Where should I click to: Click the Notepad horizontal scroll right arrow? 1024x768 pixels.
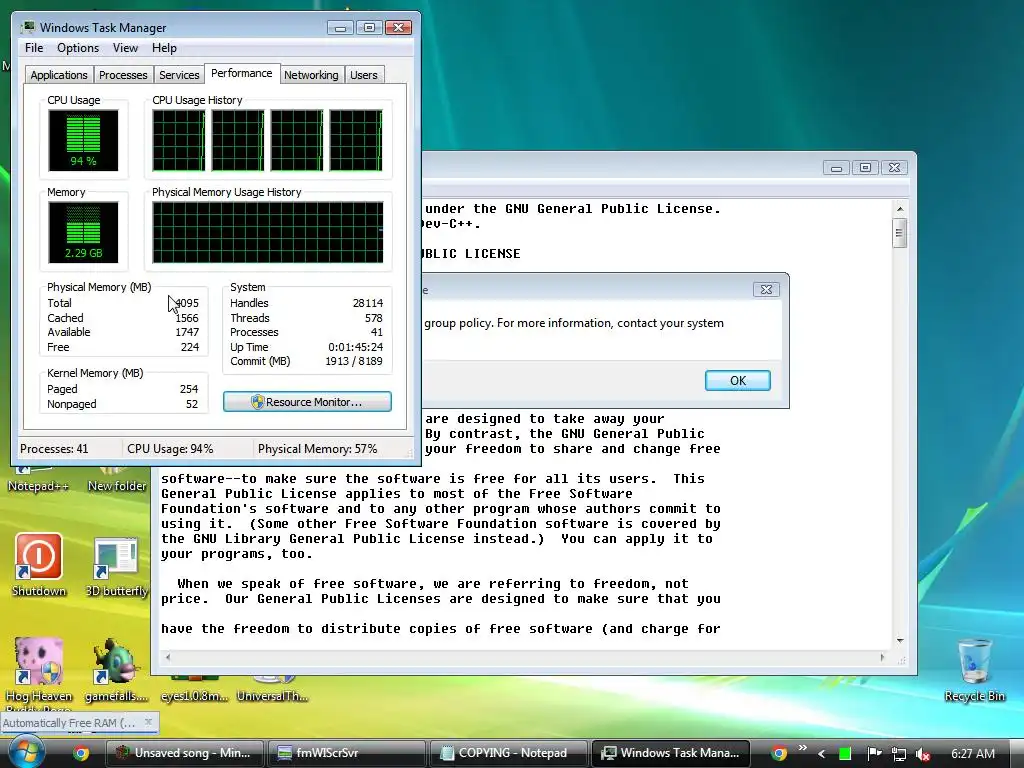tap(882, 657)
